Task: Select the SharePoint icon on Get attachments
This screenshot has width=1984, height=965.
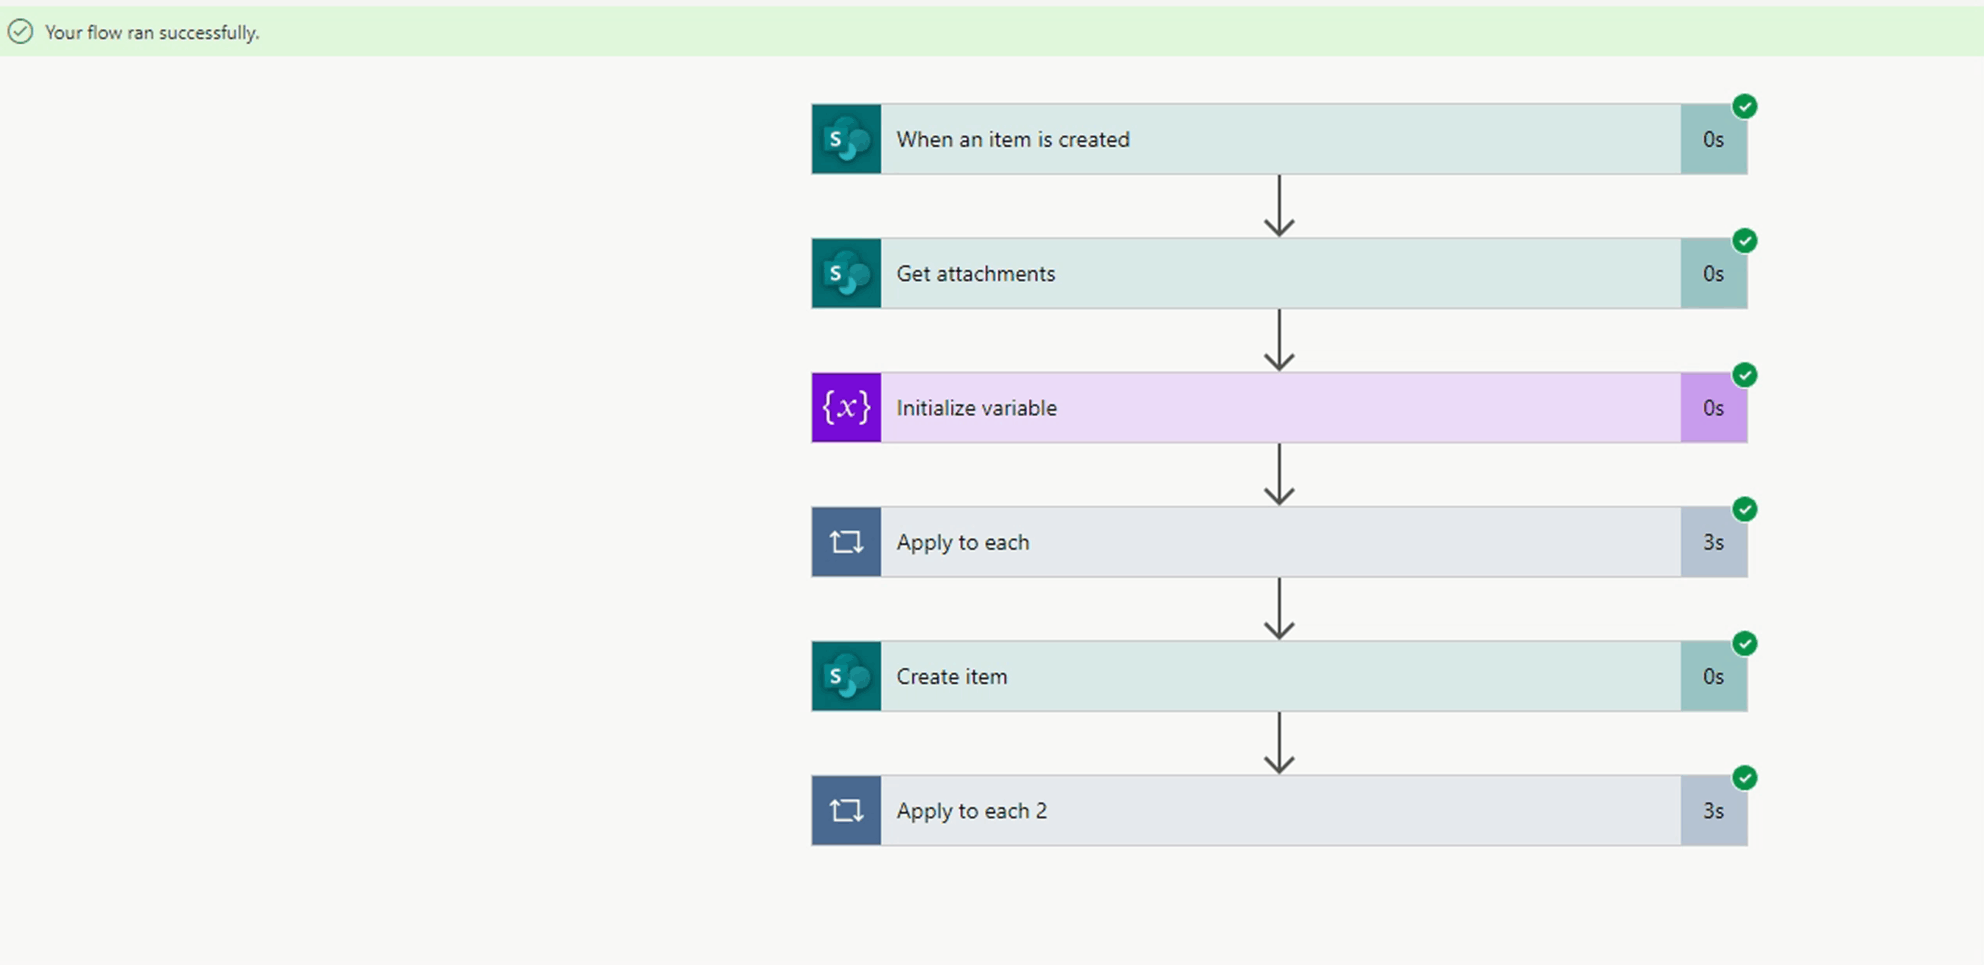Action: [845, 273]
